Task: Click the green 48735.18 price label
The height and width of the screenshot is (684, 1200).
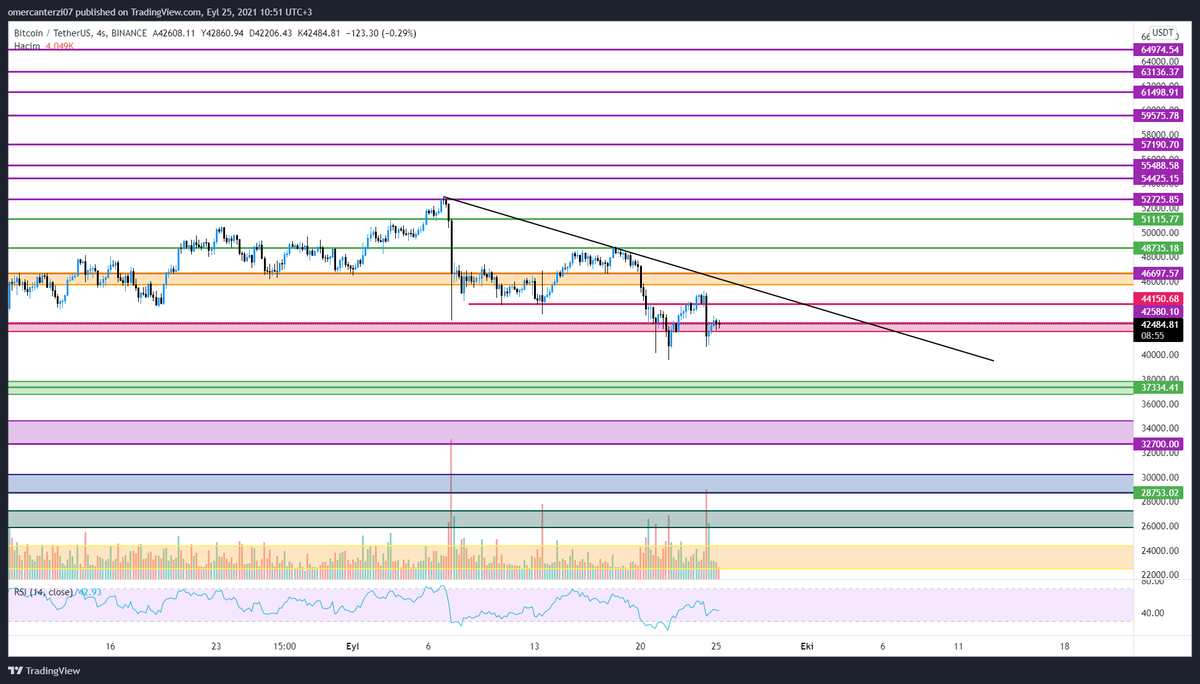Action: pyautogui.click(x=1161, y=248)
